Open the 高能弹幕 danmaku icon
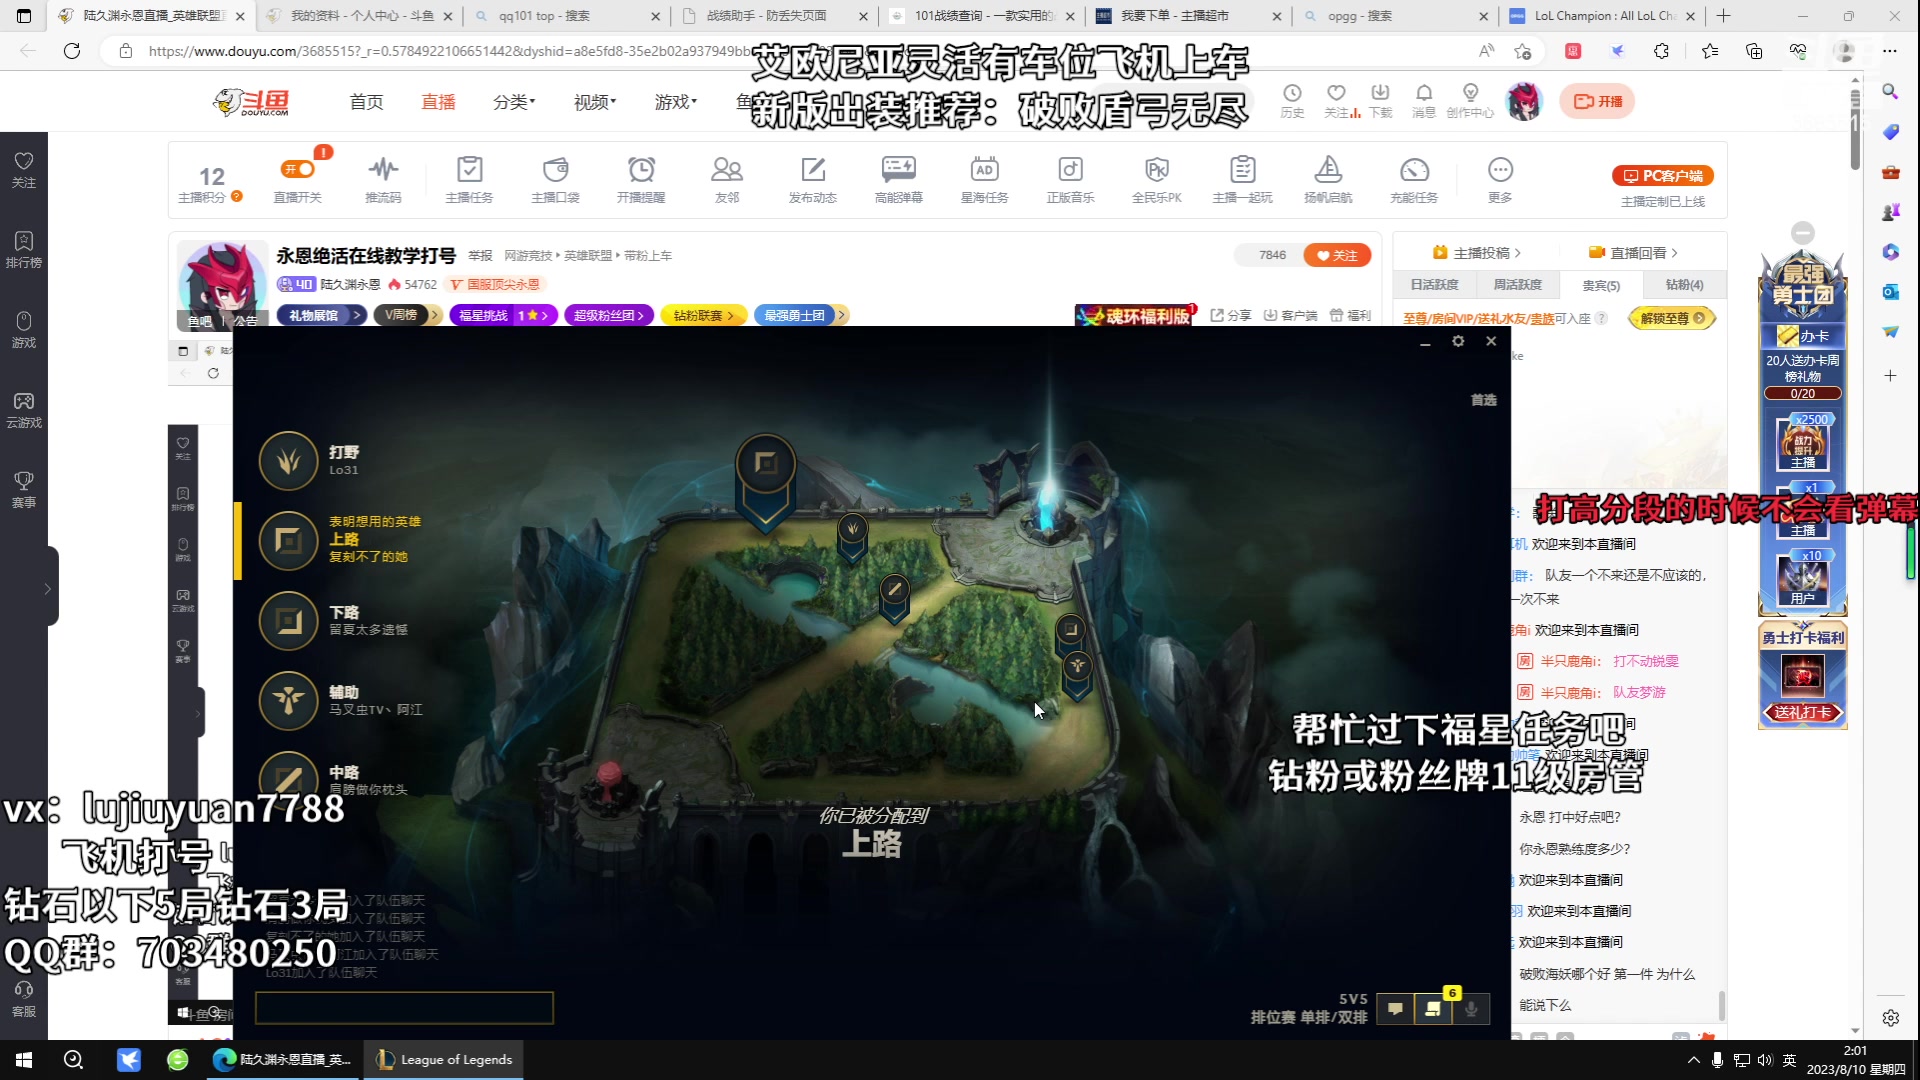The height and width of the screenshot is (1080, 1920). 899,180
